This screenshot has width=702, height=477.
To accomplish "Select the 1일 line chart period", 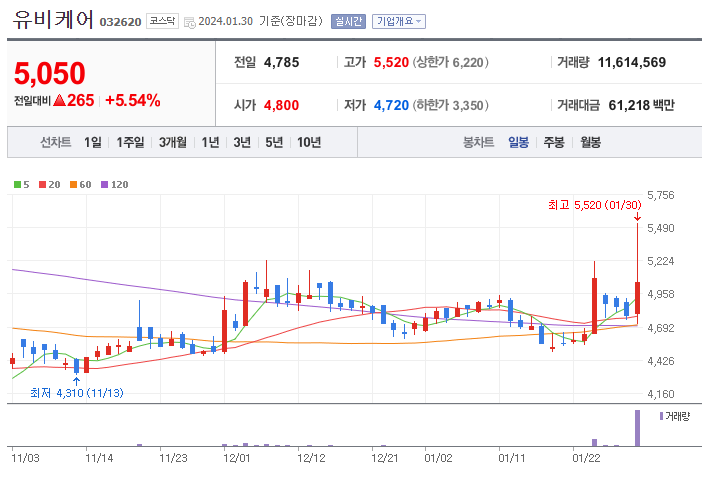I will click(93, 142).
